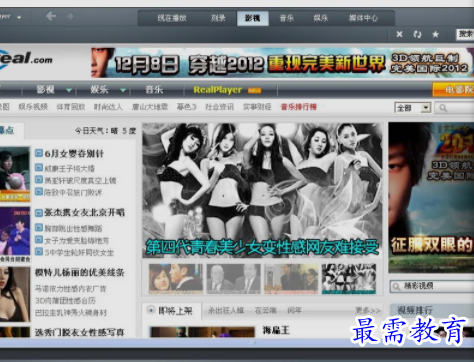The image size is (474, 362).
Task: Open the 娱乐 tab in the player bar
Action: pyautogui.click(x=321, y=18)
